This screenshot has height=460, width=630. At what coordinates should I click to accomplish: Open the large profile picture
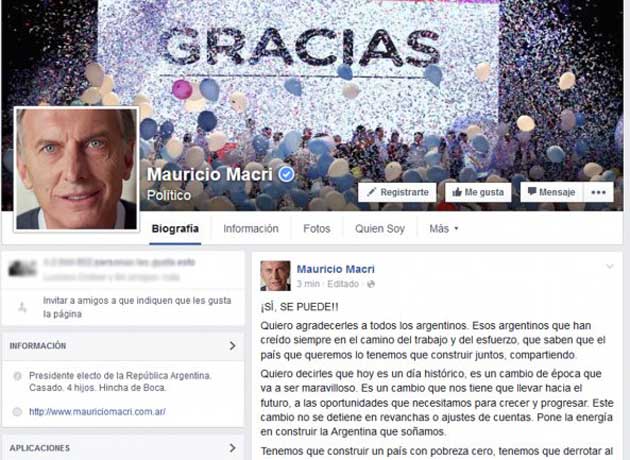pyautogui.click(x=76, y=169)
